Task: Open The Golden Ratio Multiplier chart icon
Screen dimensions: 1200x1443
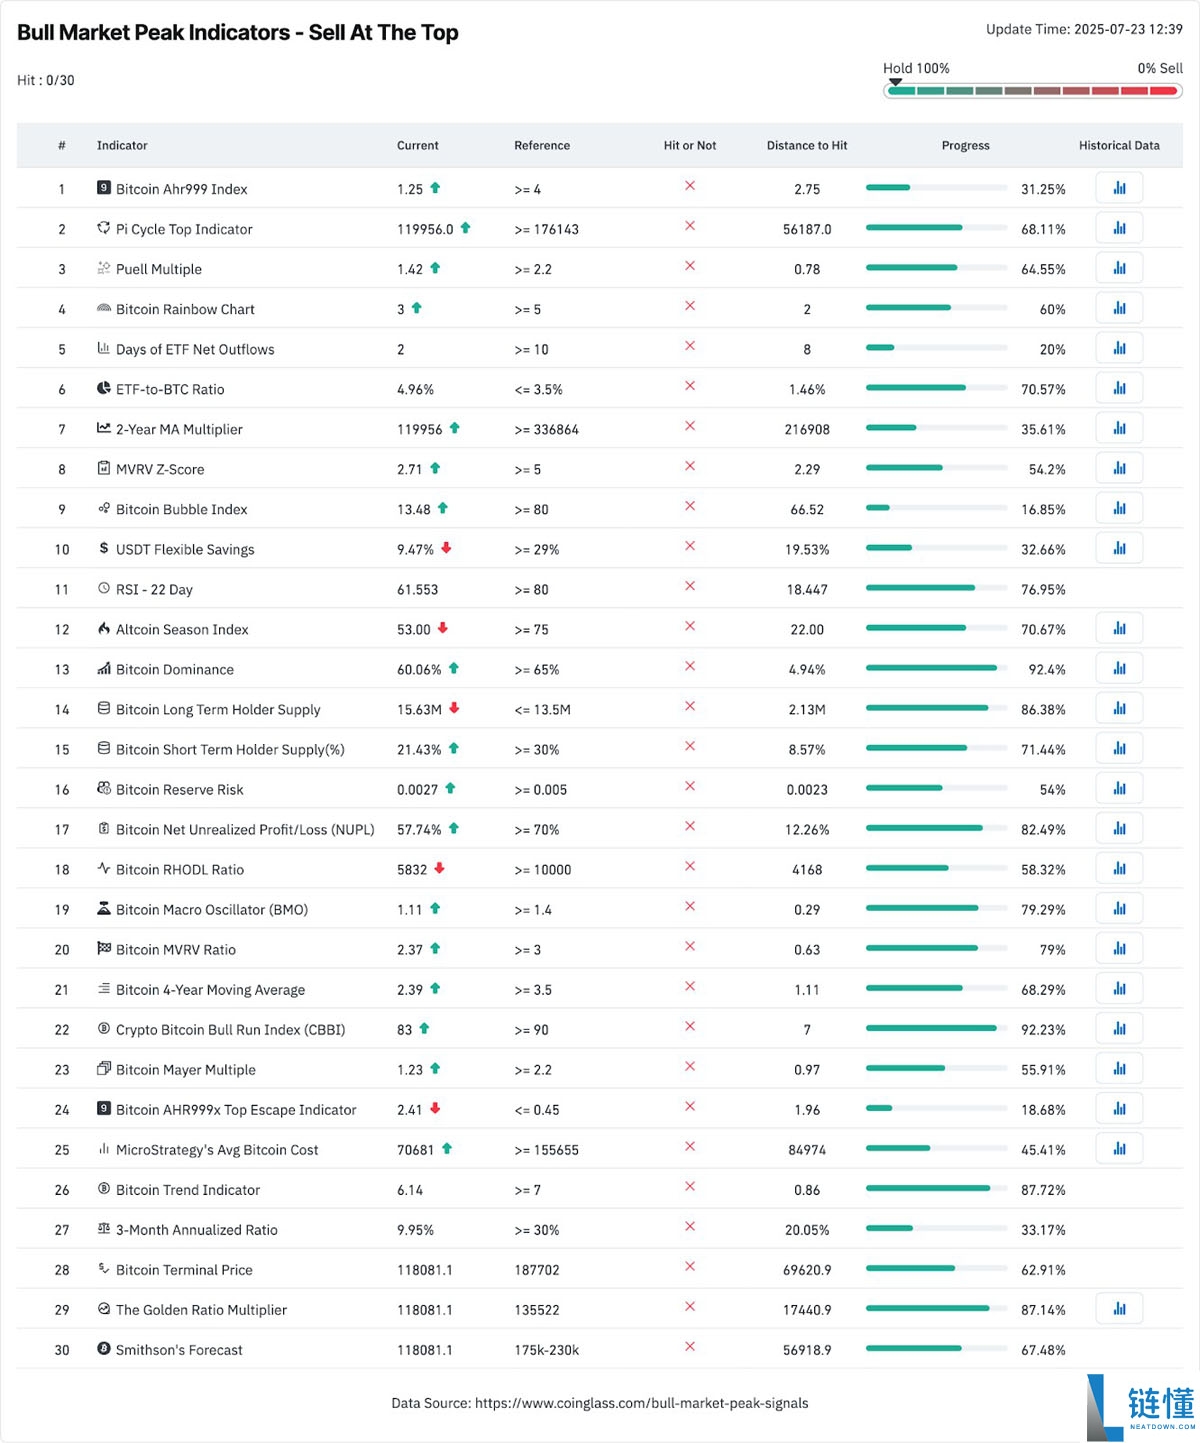Action: [1119, 1308]
